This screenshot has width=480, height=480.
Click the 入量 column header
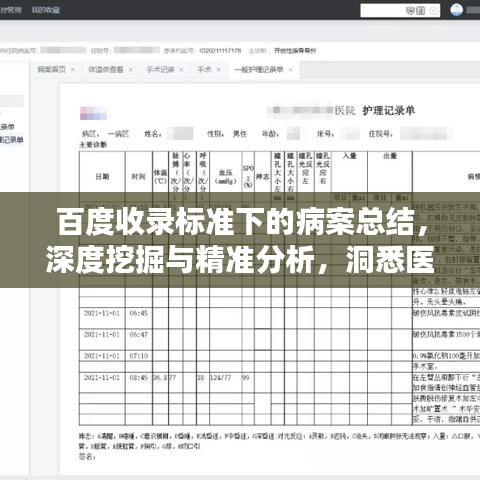click(349, 156)
